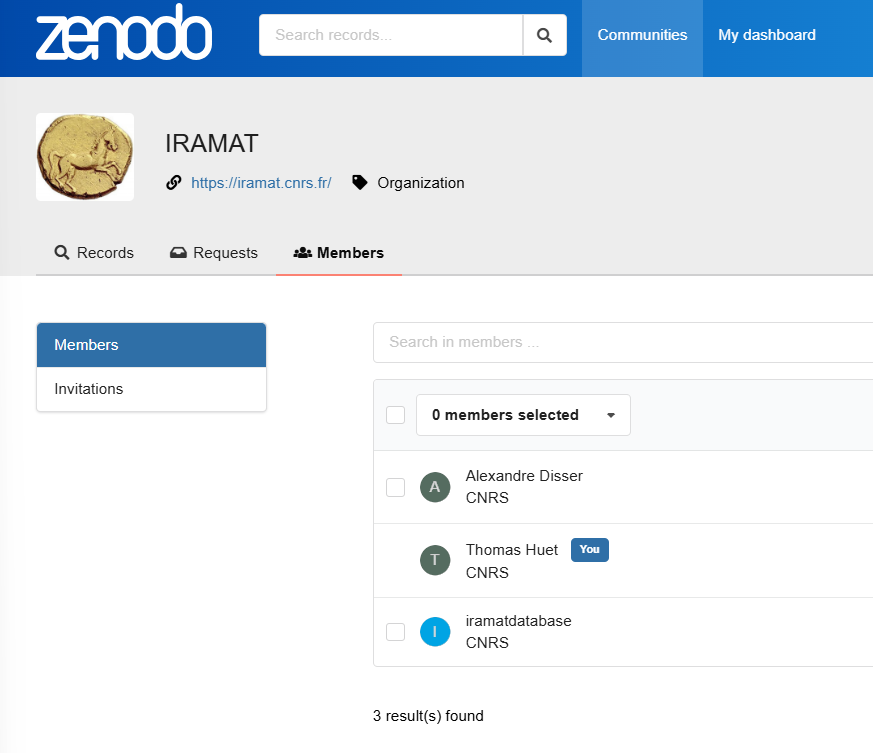Open Invitations in the side menu
This screenshot has width=873, height=753.
(x=151, y=389)
